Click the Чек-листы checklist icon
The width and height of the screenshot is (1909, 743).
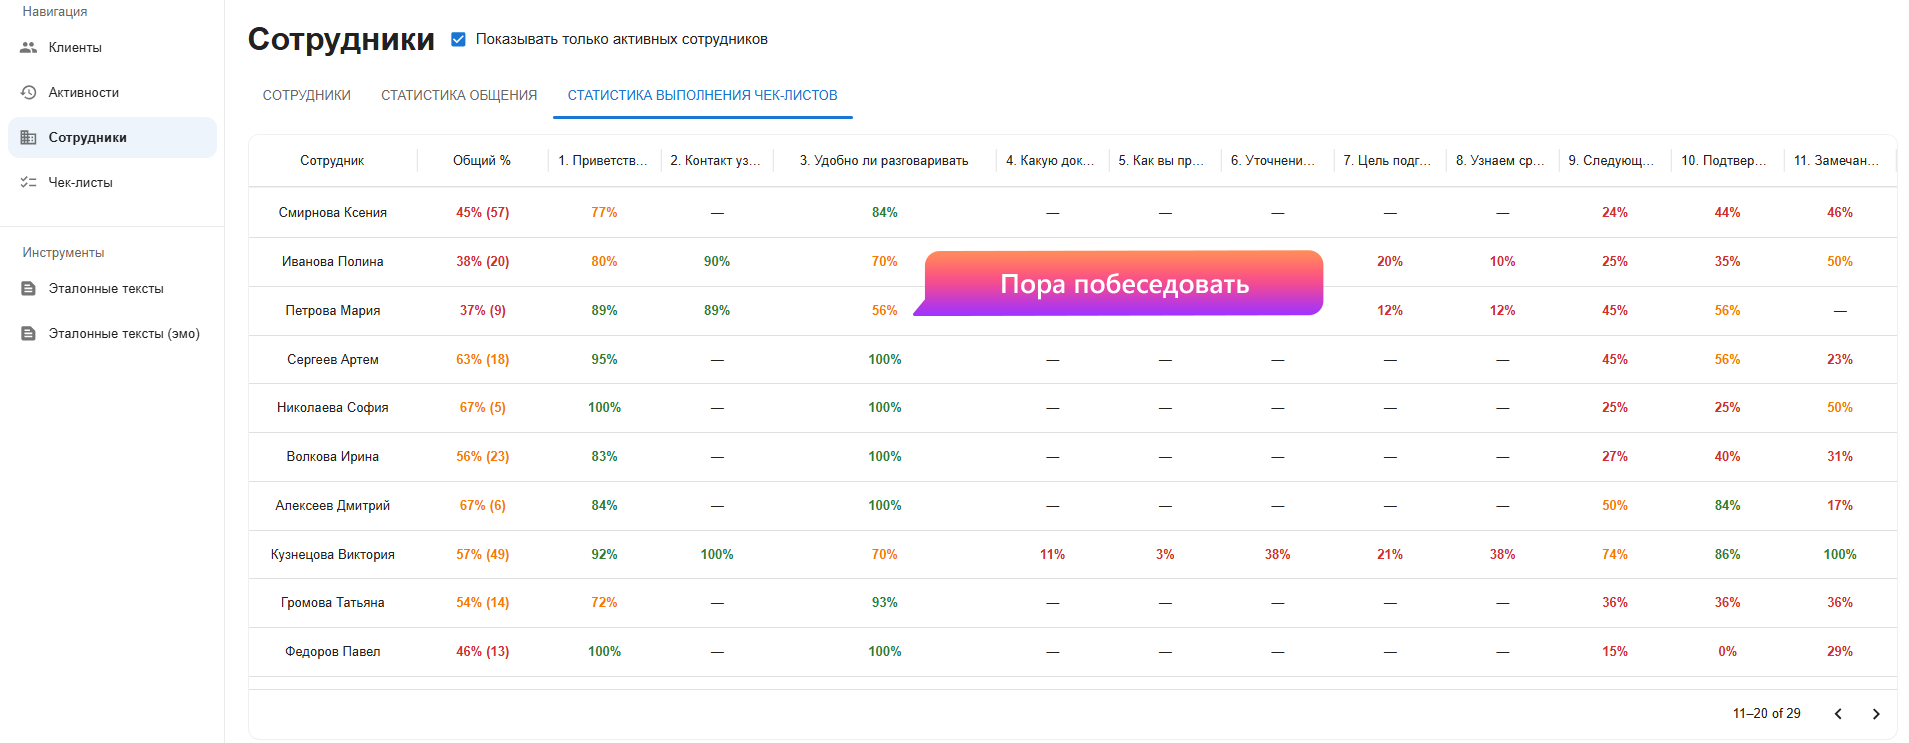(x=29, y=182)
